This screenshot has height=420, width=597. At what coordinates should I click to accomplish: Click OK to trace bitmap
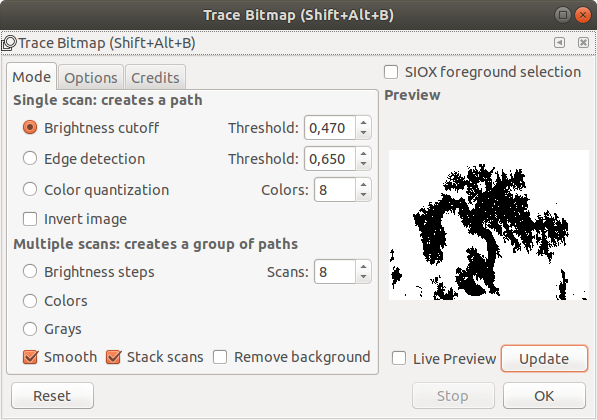[544, 396]
